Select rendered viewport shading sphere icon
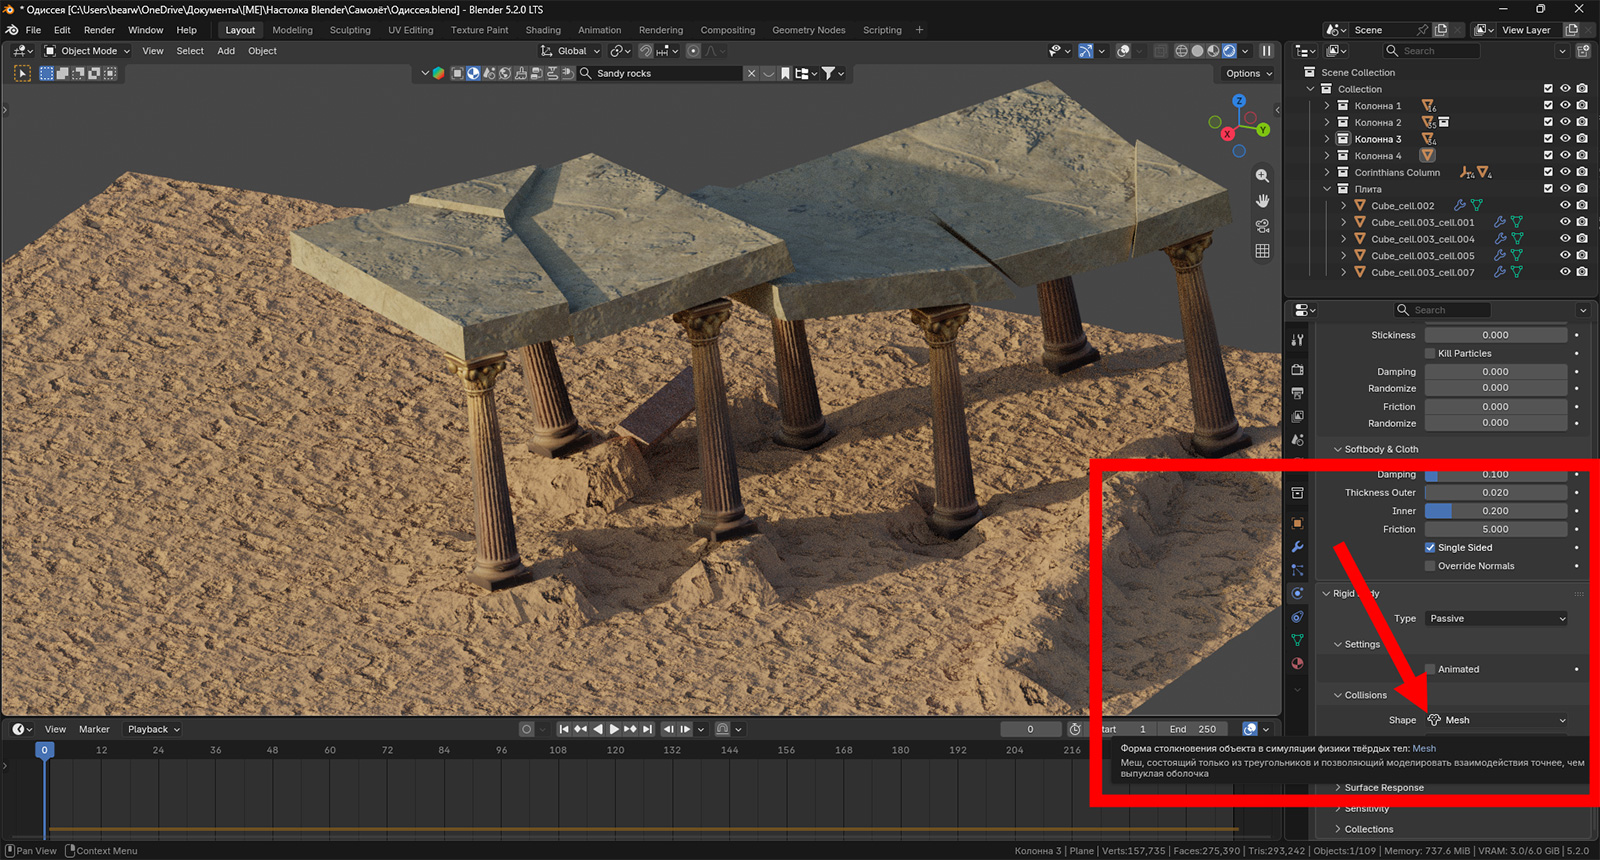The image size is (1600, 860). 1229,51
